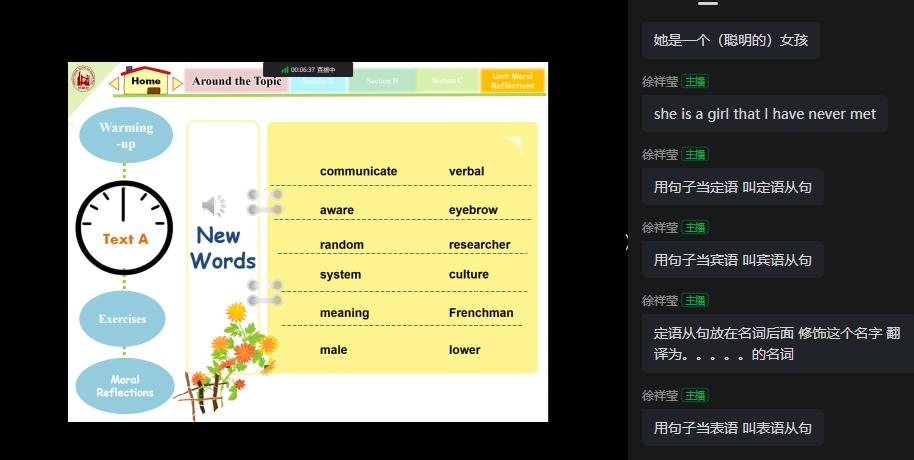Open the Unit Moral Reflections tab
Image resolution: width=914 pixels, height=460 pixels.
coord(512,81)
